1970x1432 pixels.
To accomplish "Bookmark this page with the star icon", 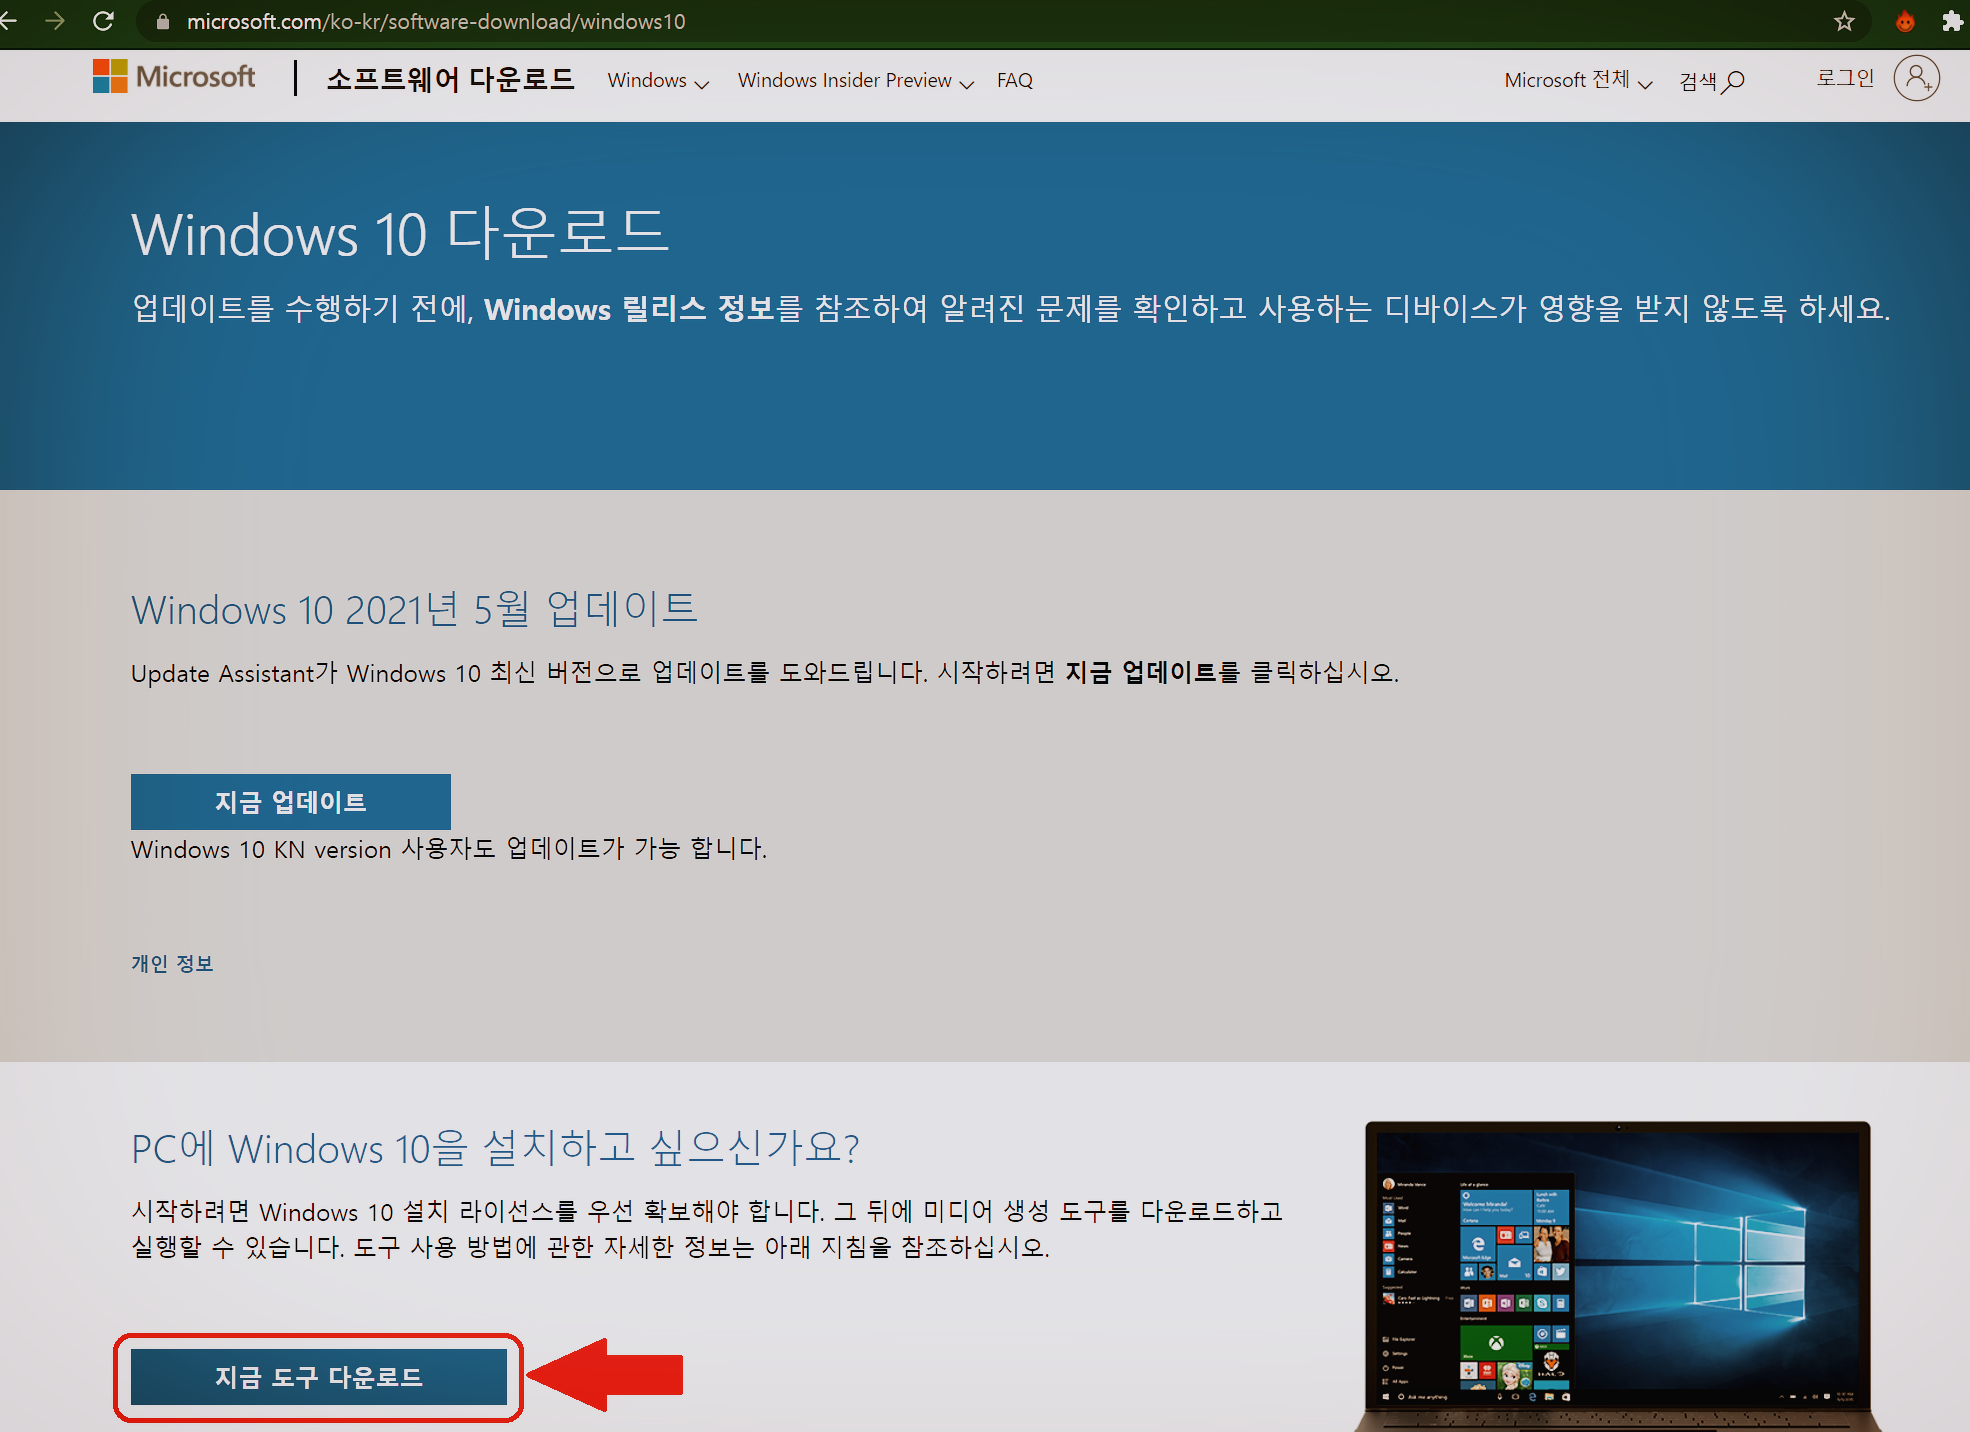I will [x=1844, y=21].
